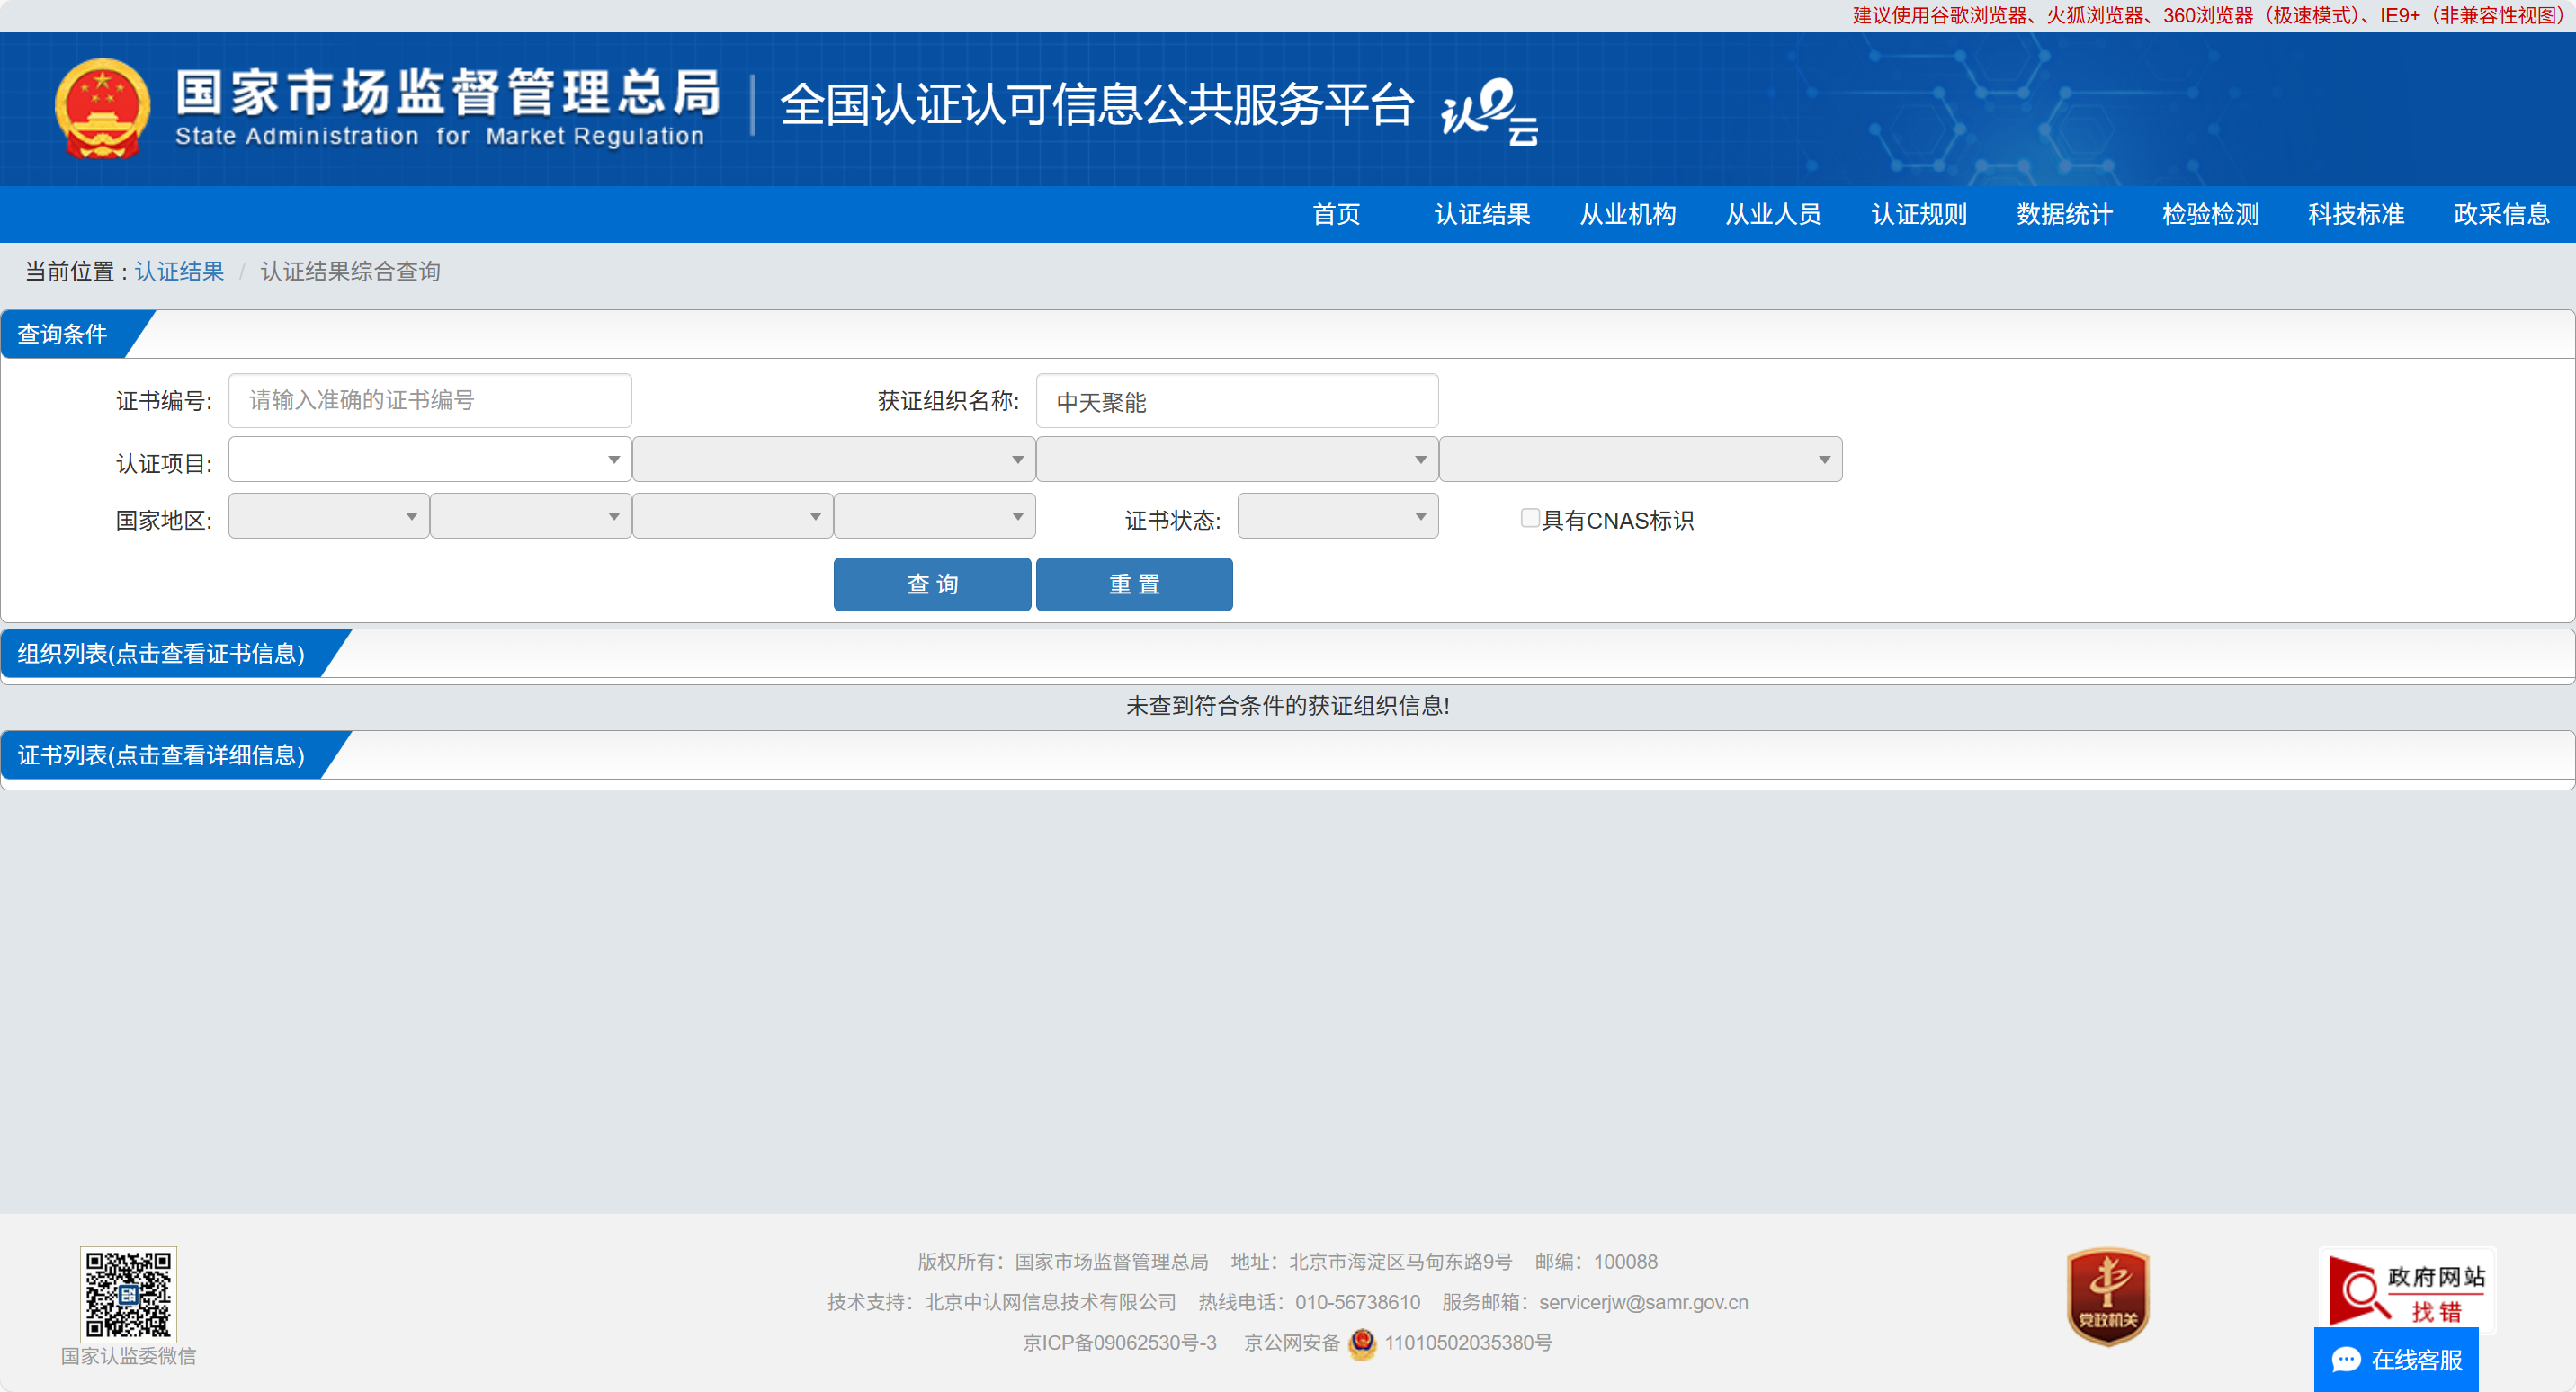Click the 认证结果 breadcrumb link
This screenshot has width=2576, height=1392.
[179, 271]
